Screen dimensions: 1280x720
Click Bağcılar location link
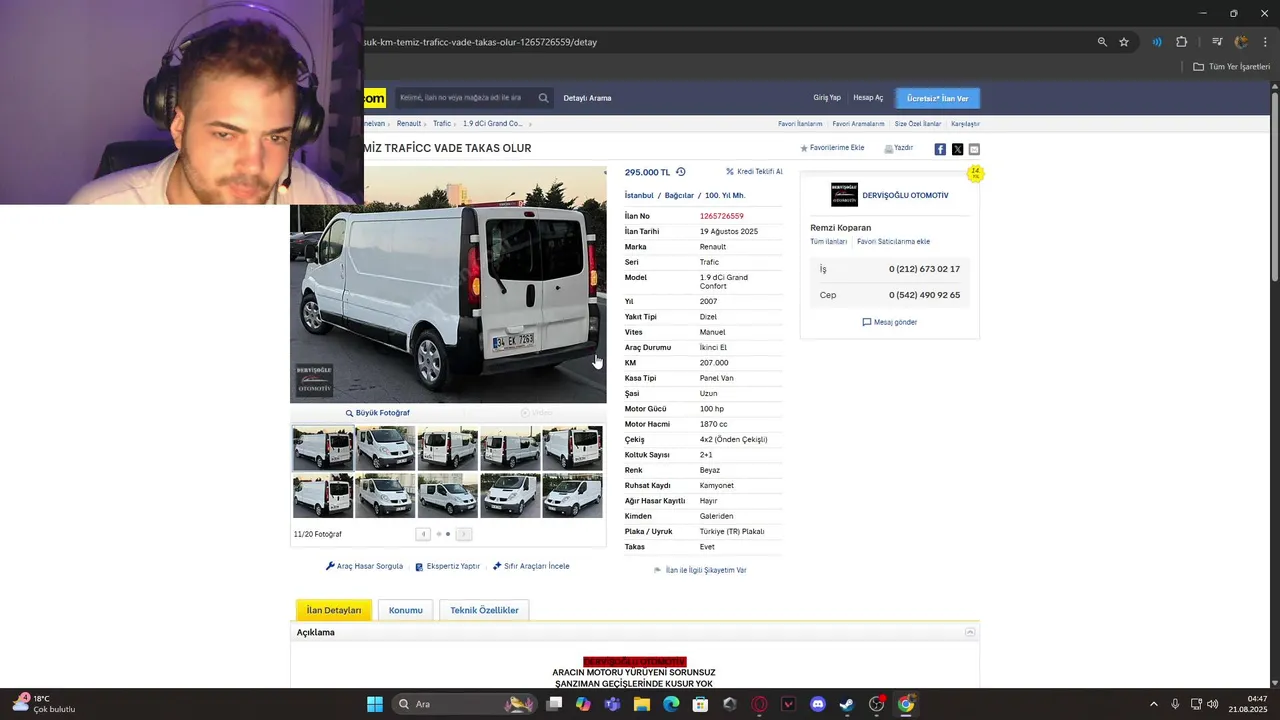click(x=679, y=196)
